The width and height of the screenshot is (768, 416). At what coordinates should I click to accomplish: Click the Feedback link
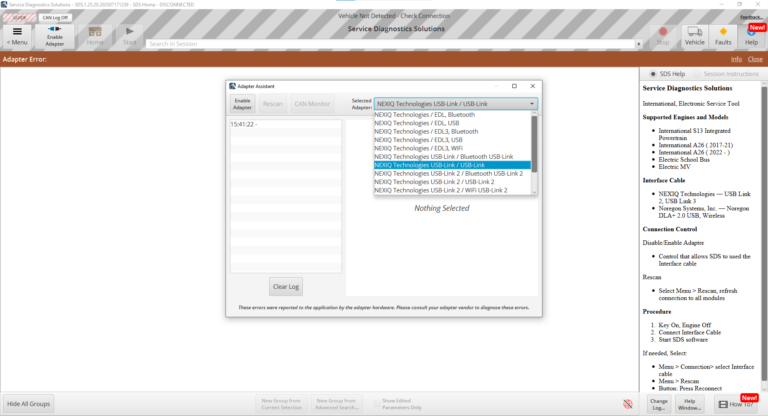[x=751, y=17]
